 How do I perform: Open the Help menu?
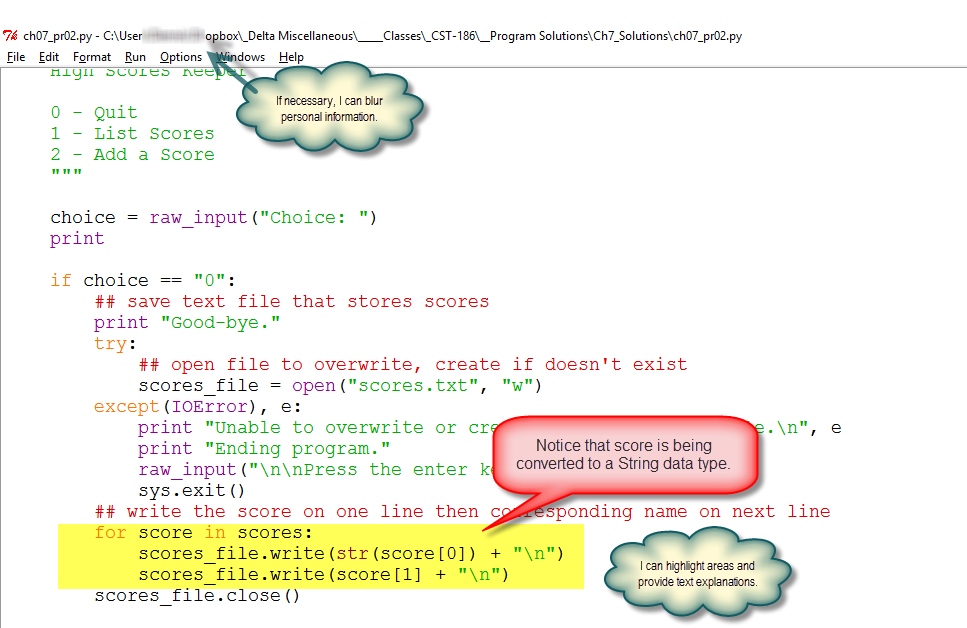(x=292, y=57)
